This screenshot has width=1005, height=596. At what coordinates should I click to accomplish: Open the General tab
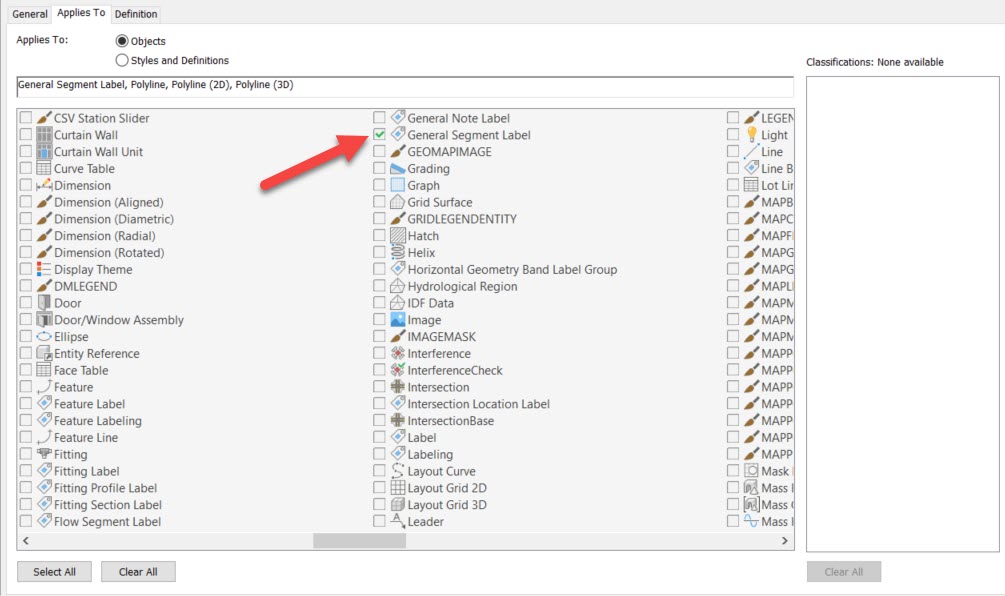point(28,13)
